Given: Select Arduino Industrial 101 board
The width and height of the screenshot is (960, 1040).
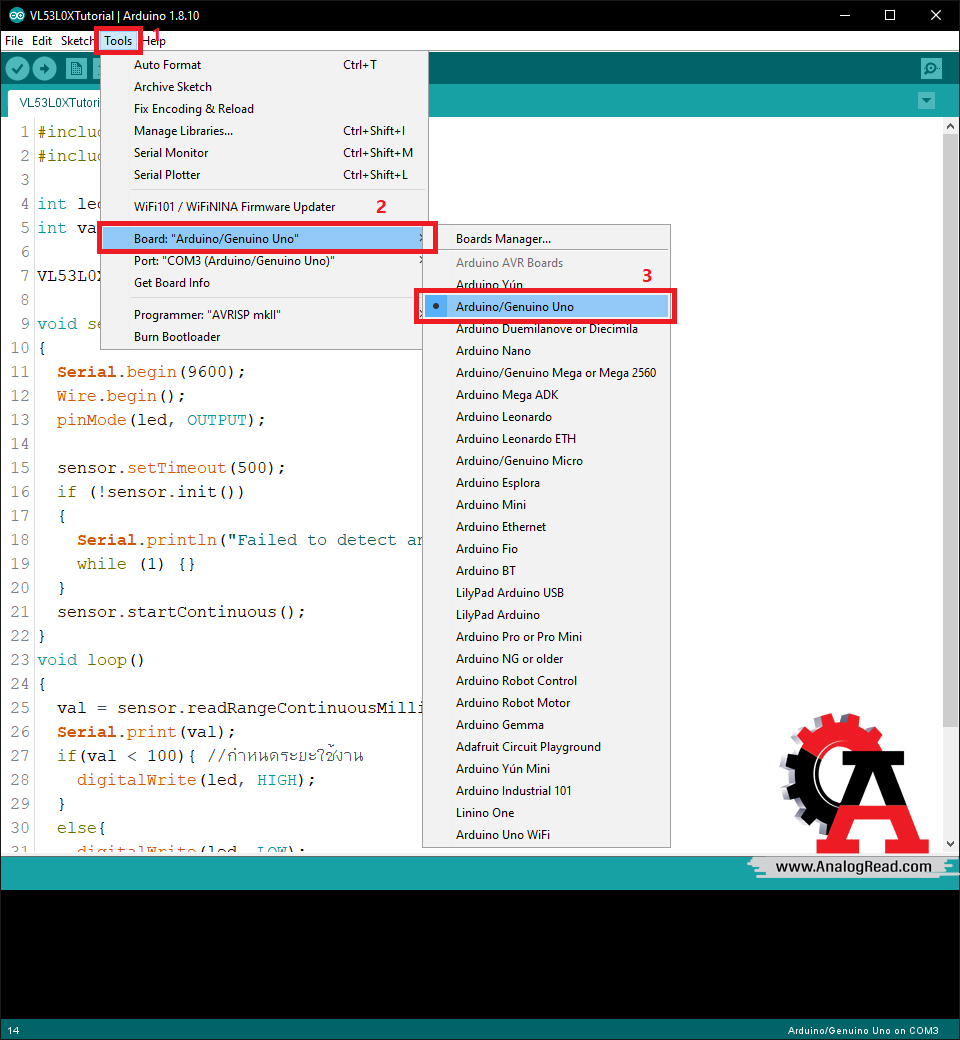Looking at the screenshot, I should (546, 790).
